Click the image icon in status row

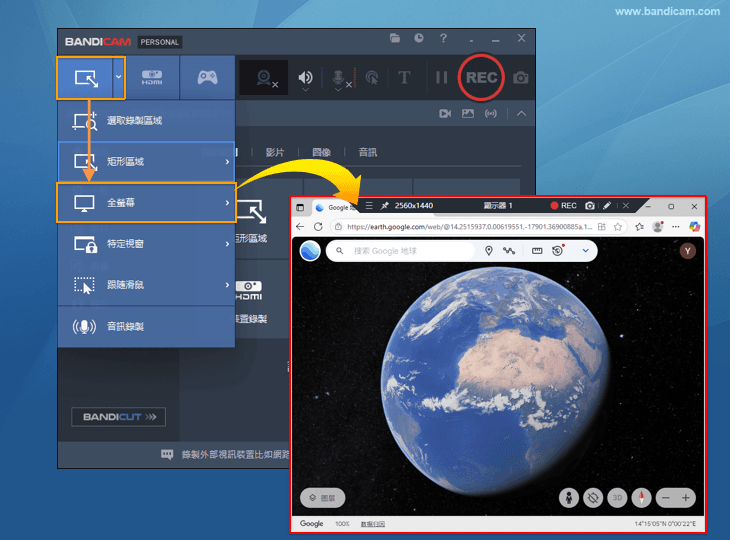click(467, 114)
